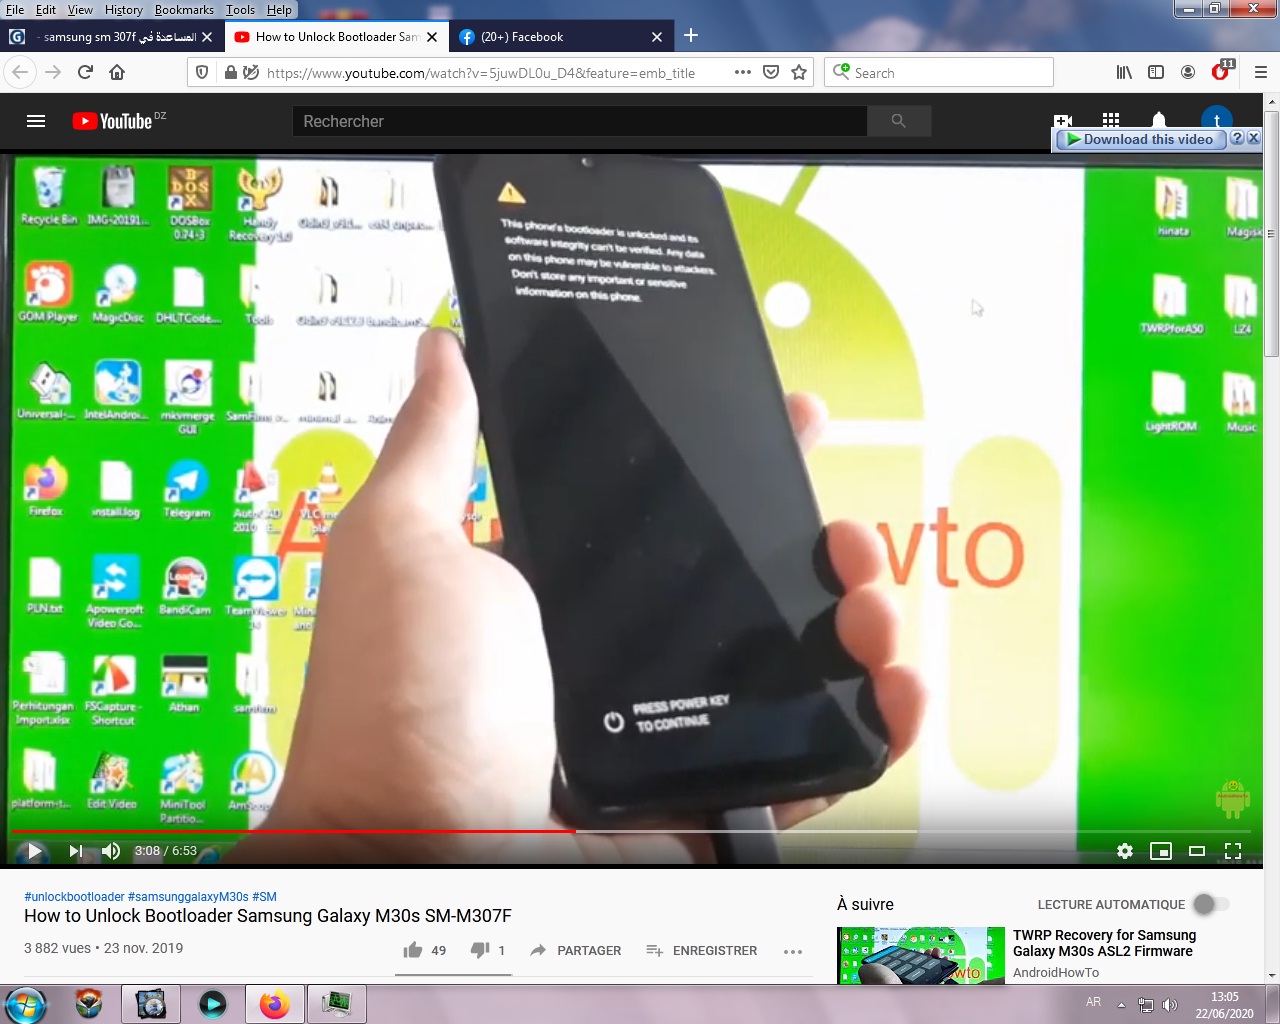Open TWRP Recovery for Samsung video title
Screen dimensions: 1280x1024
[x=1104, y=943]
